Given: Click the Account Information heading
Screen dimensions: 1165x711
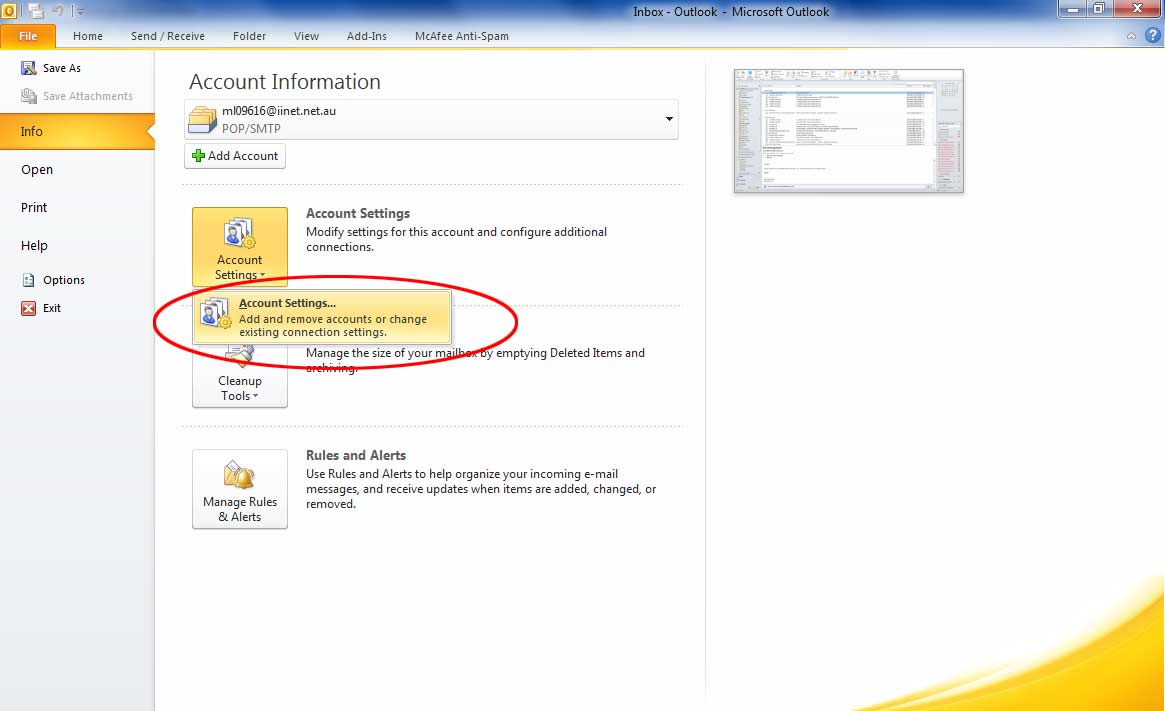Looking at the screenshot, I should click(x=285, y=82).
